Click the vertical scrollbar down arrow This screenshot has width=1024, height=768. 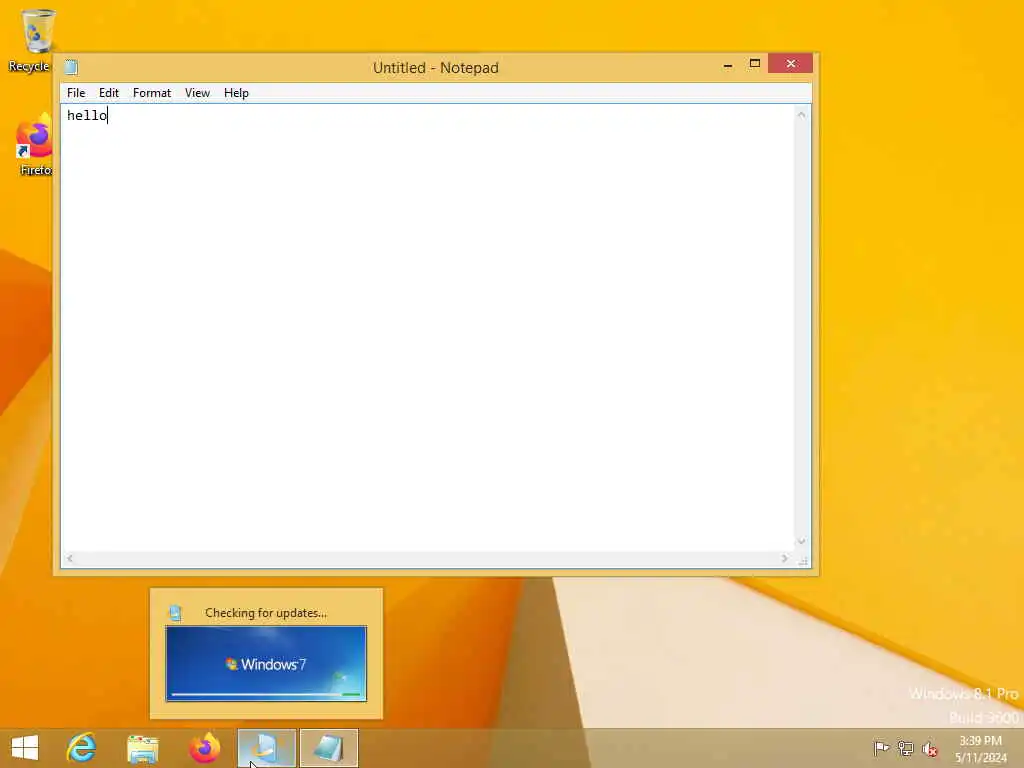tap(801, 541)
